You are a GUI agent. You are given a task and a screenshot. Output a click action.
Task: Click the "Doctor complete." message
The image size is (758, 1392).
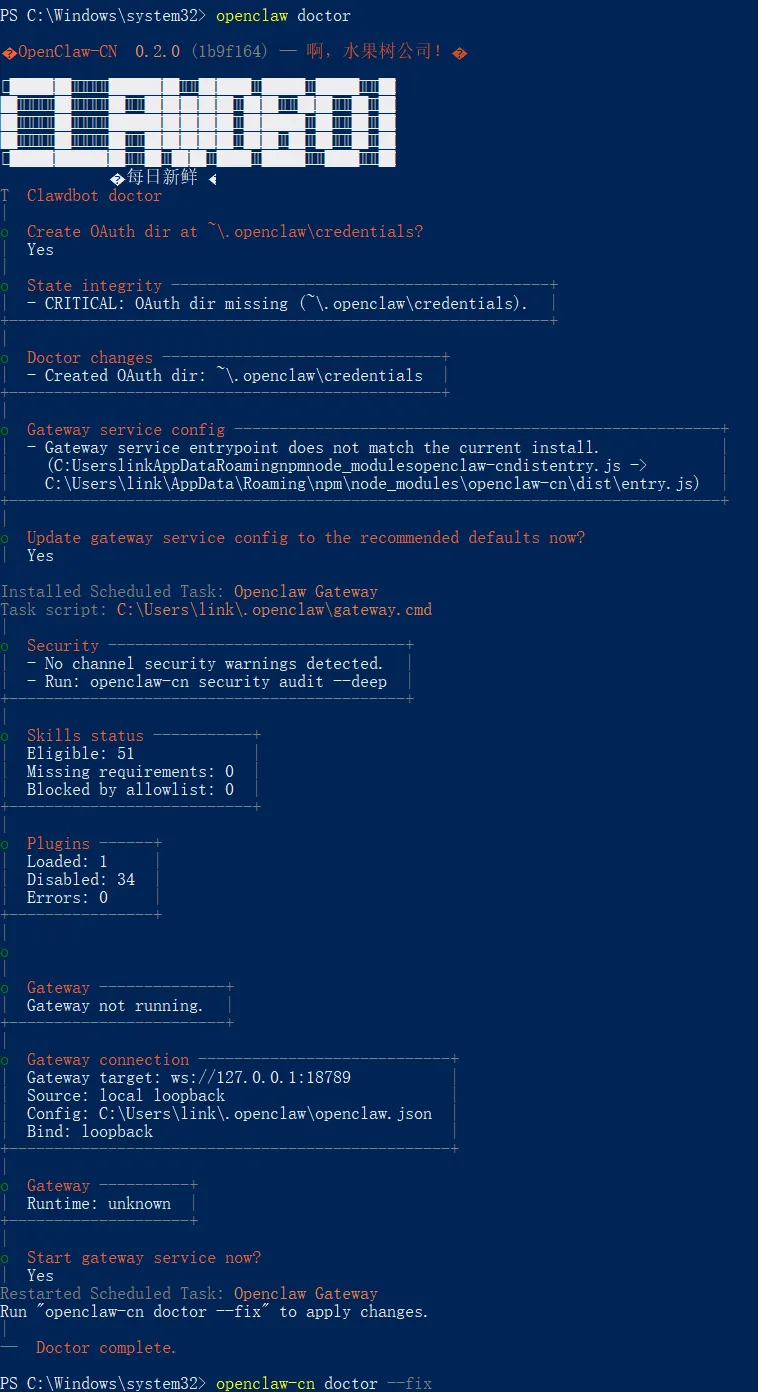click(106, 1348)
